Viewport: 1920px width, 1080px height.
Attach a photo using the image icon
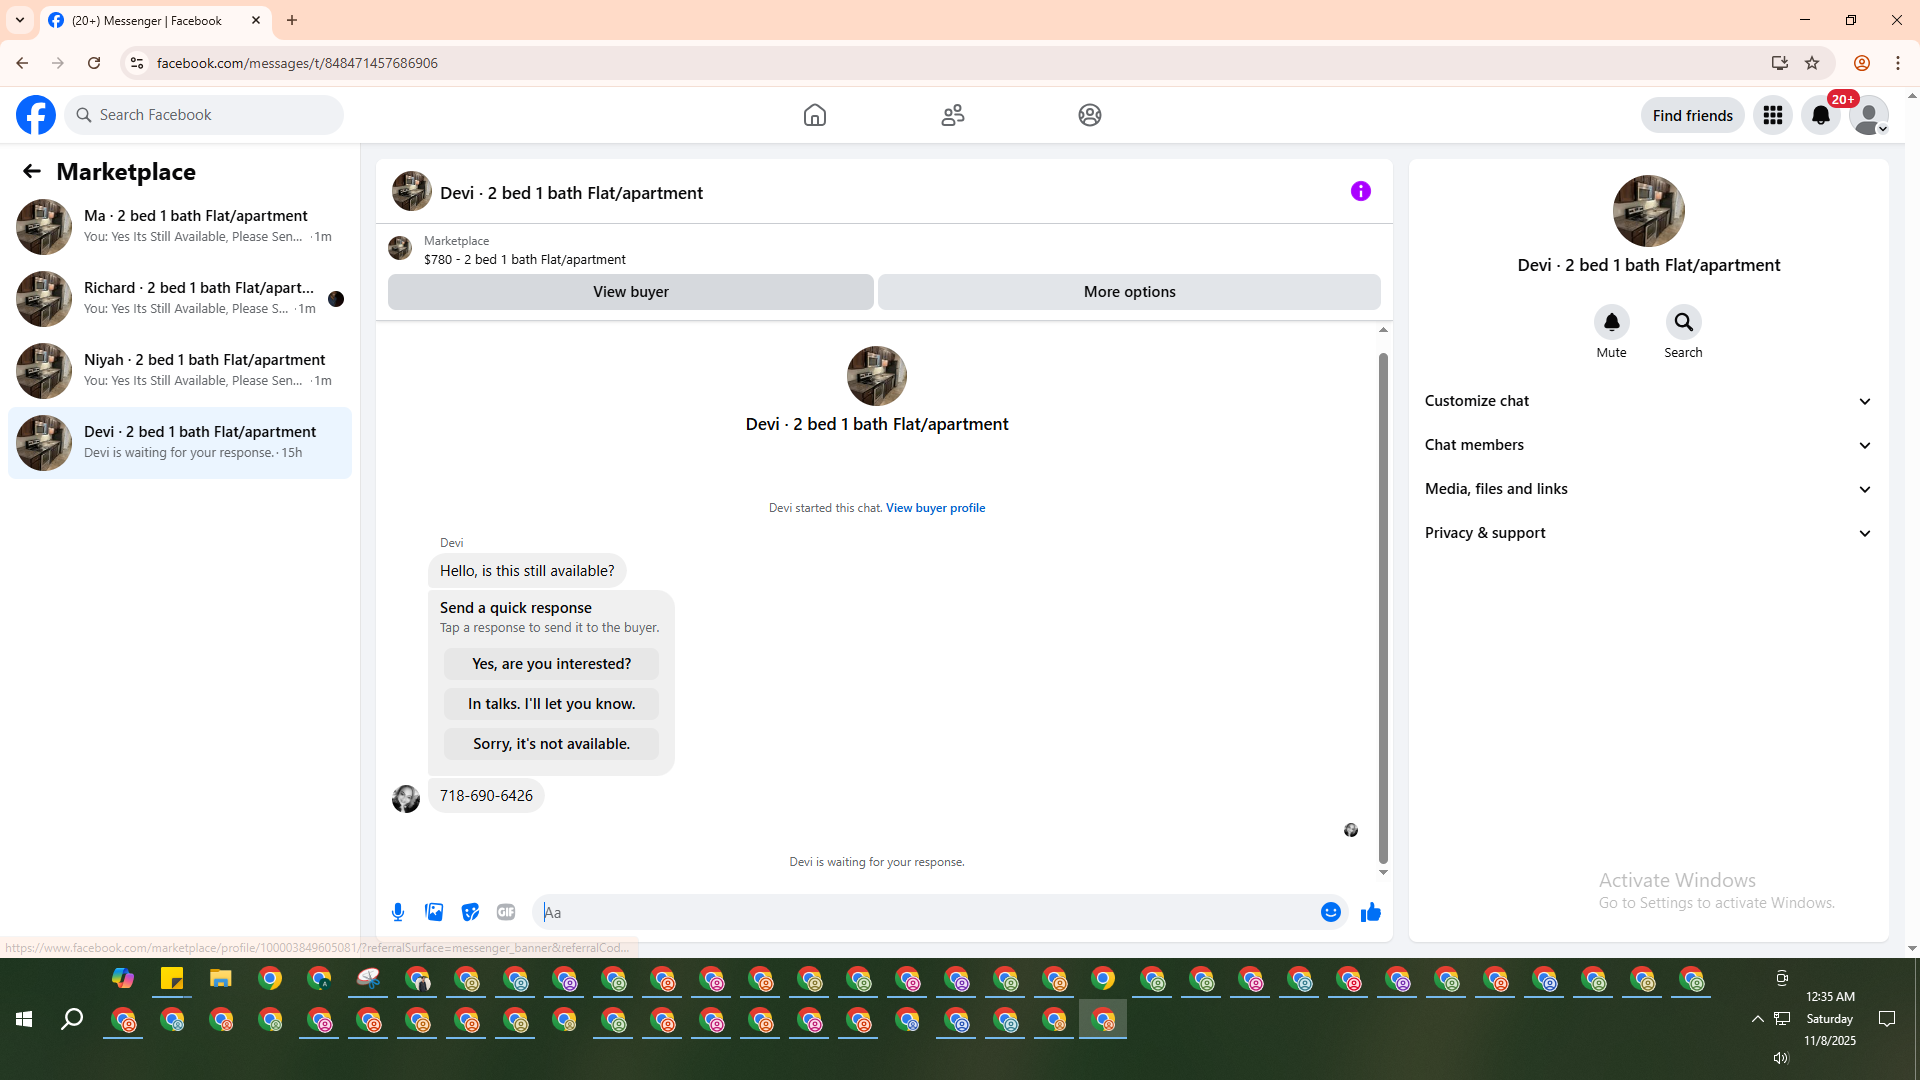coord(434,912)
